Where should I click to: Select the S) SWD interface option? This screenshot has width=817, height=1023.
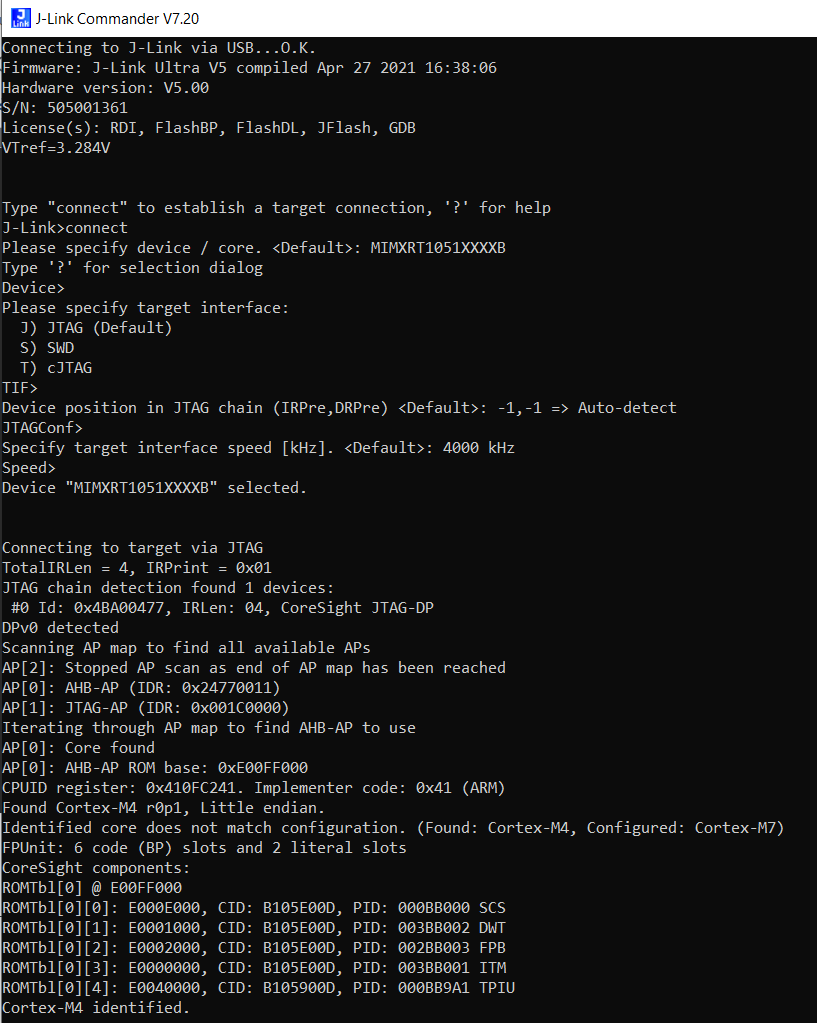click(48, 347)
